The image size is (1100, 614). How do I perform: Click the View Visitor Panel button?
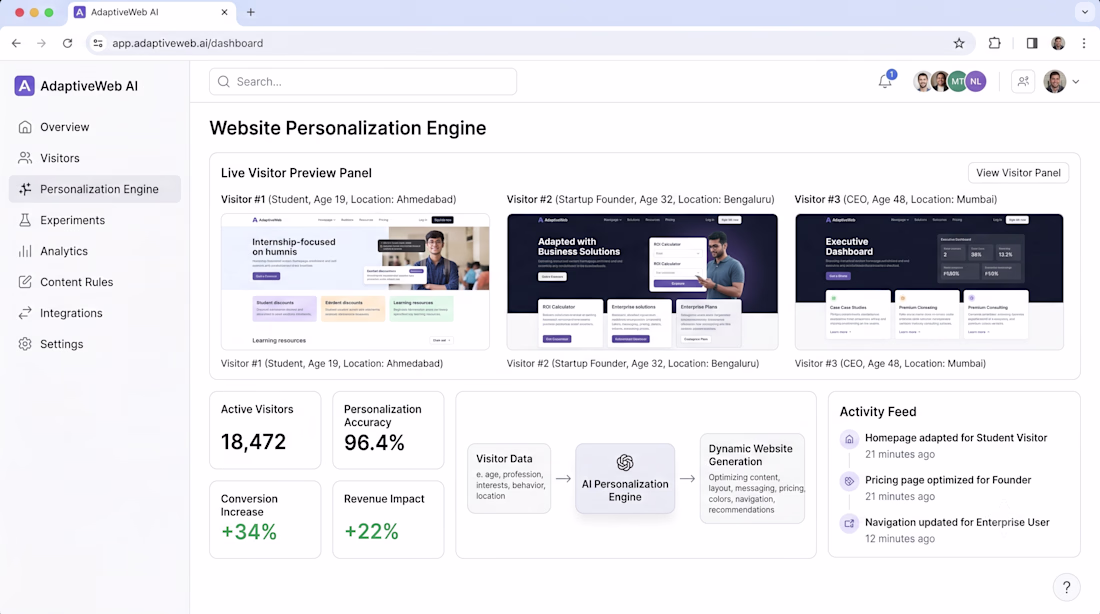pyautogui.click(x=1018, y=173)
